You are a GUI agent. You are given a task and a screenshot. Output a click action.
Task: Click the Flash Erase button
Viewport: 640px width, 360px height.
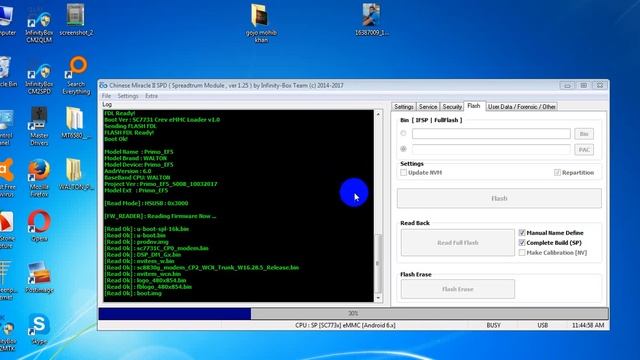[458, 289]
